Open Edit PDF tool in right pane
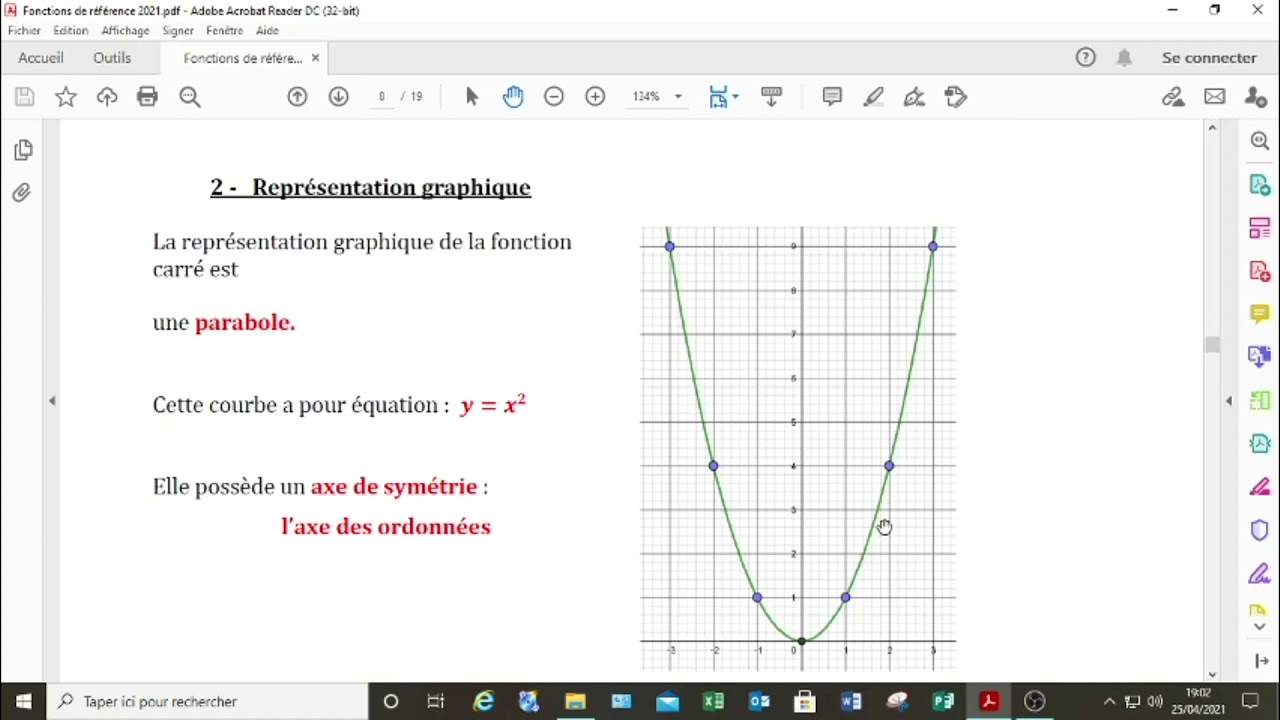 tap(1260, 228)
